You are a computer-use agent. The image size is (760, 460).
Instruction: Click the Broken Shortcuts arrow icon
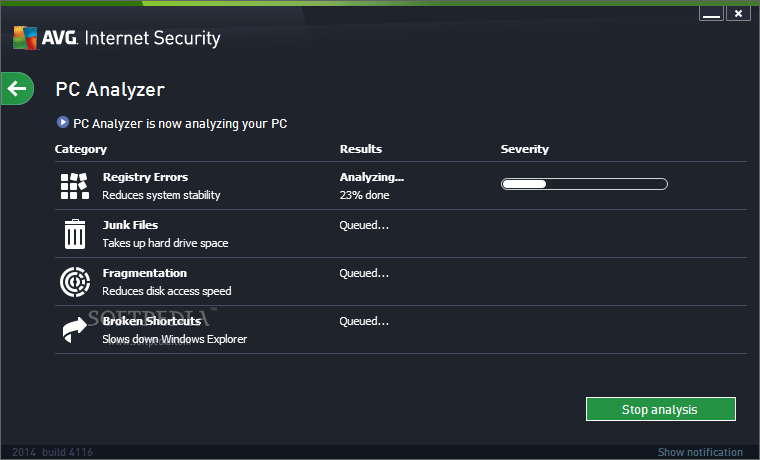click(x=75, y=330)
